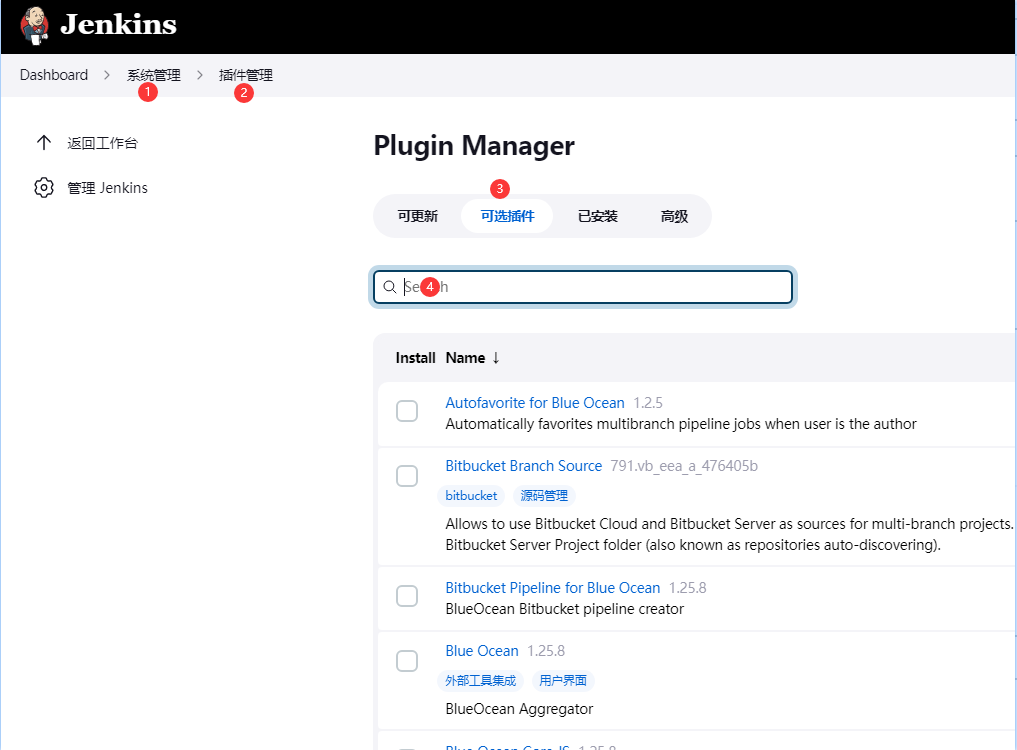Screen dimensions: 1017x750
Task: Click the Plugin Manager heading
Action: [x=474, y=145]
